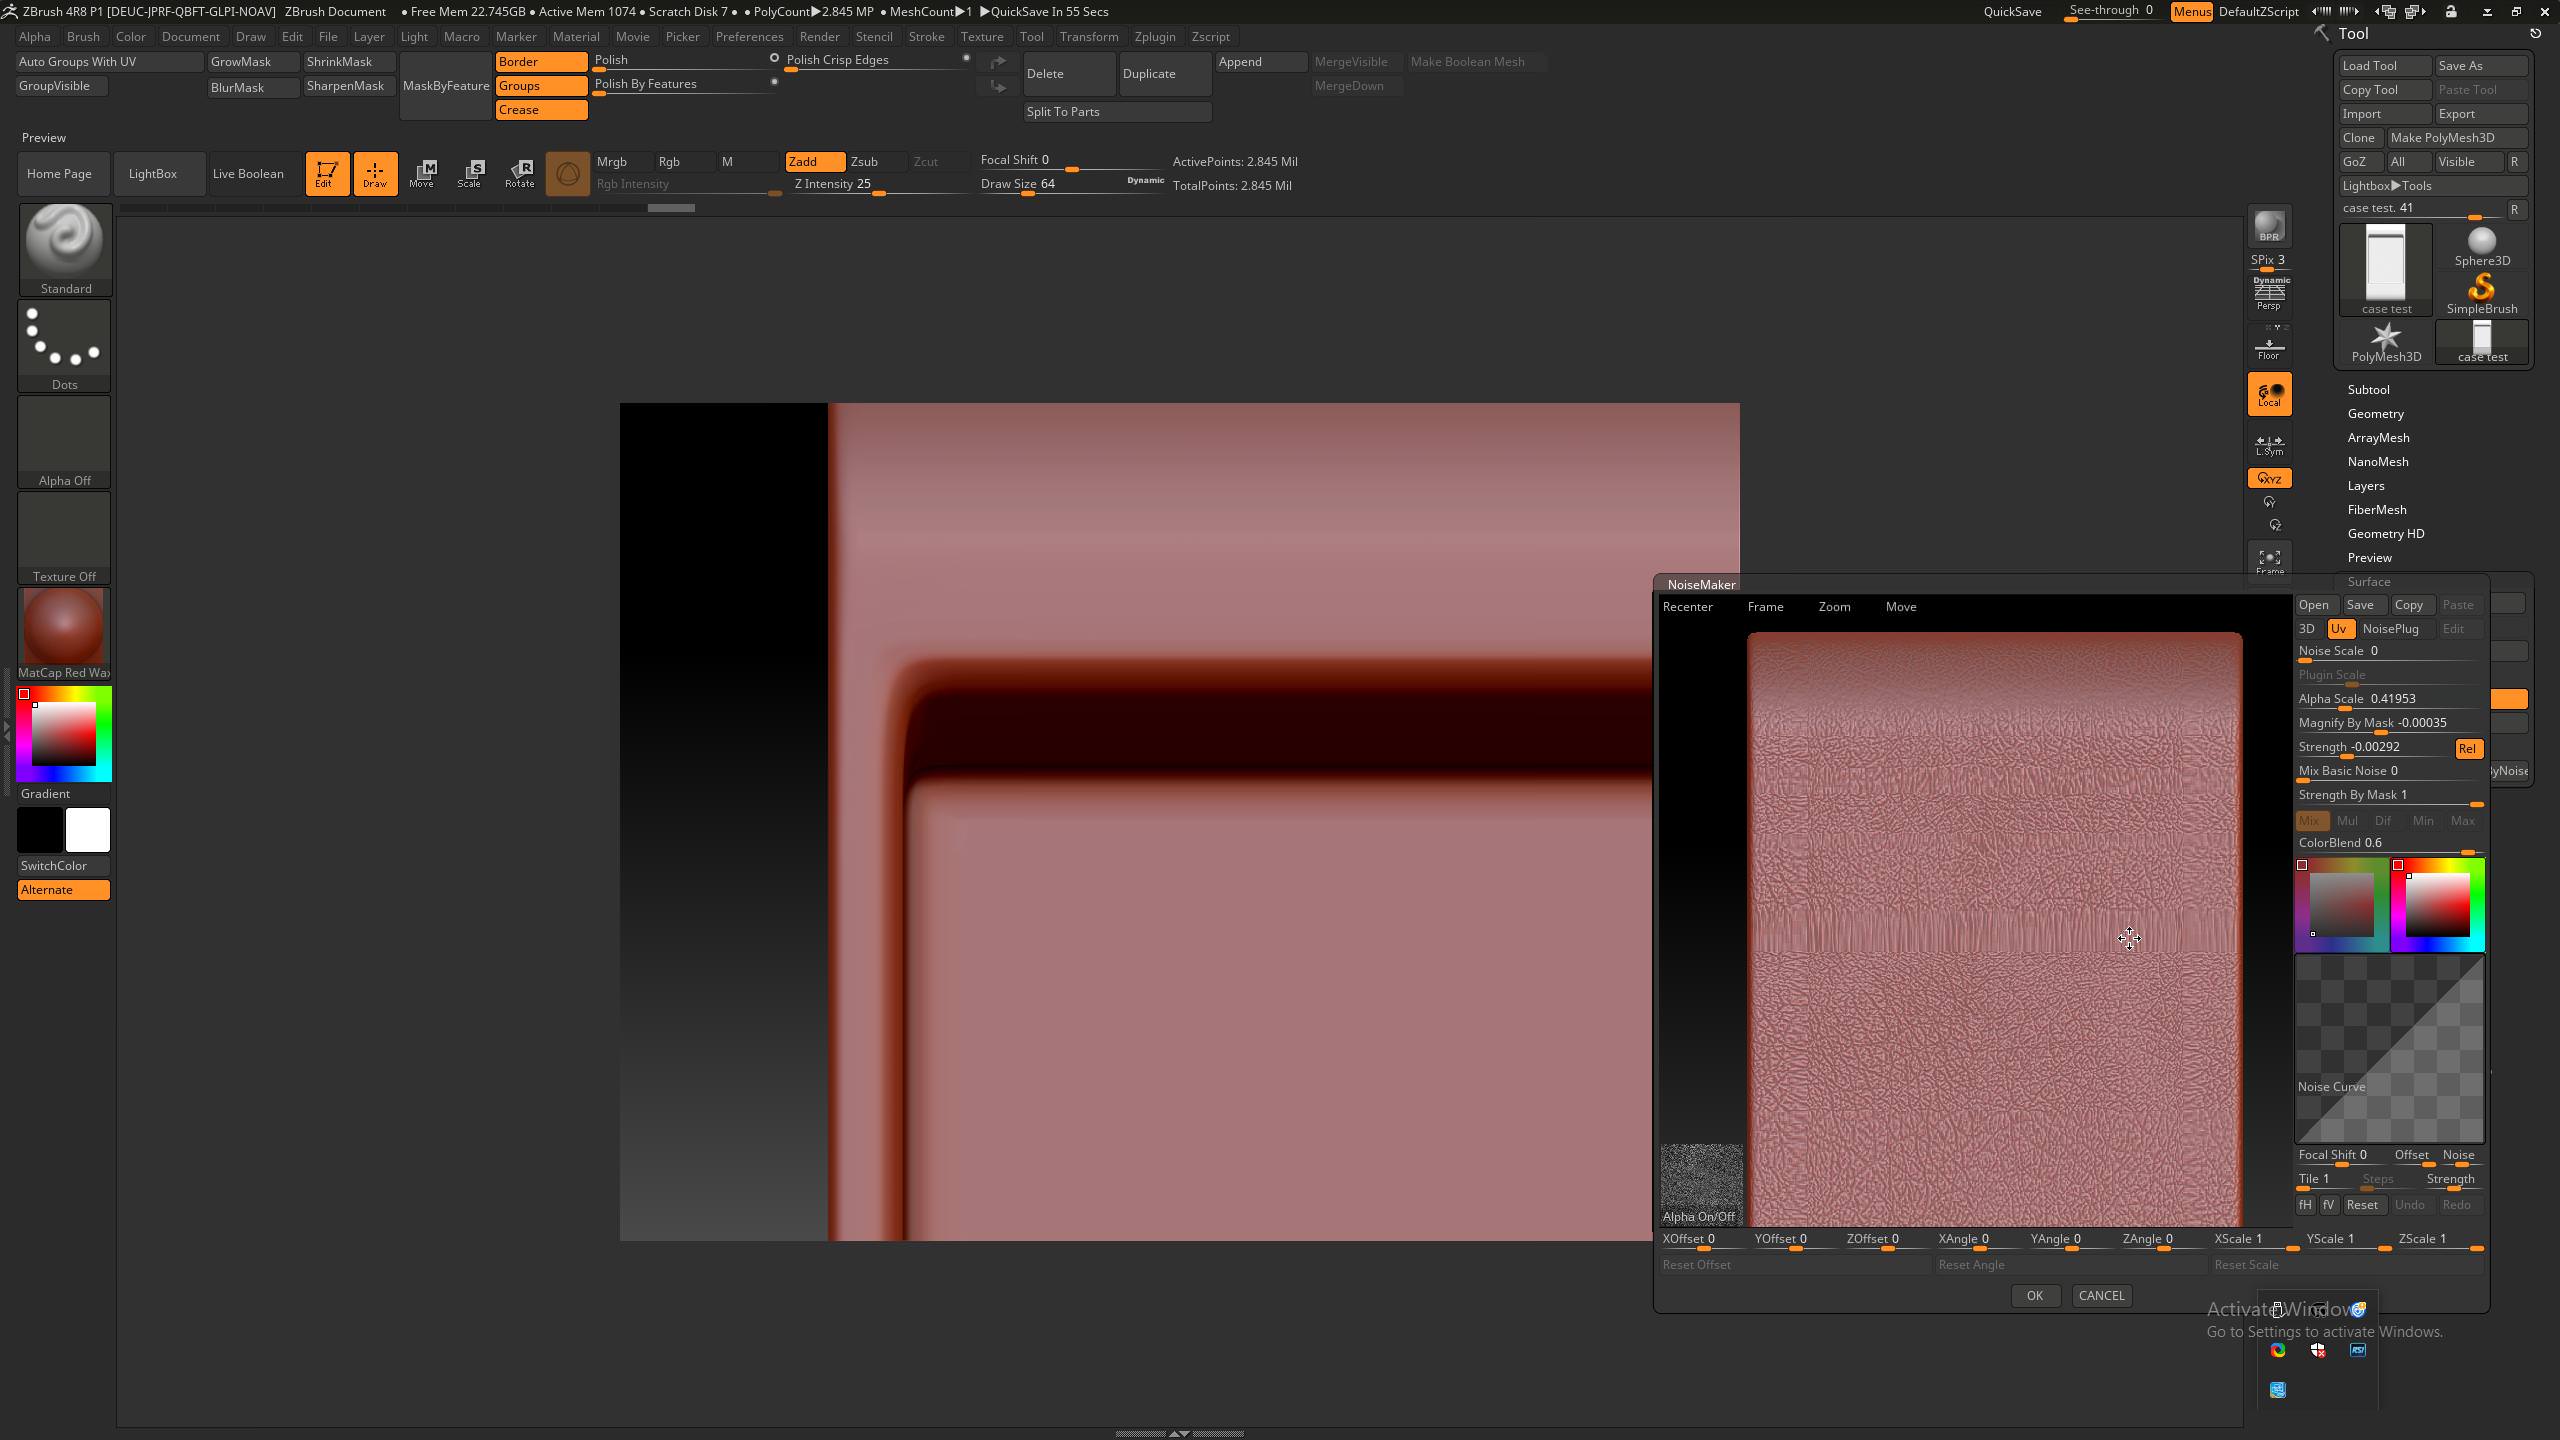
Task: Click the Load Tool button
Action: pyautogui.click(x=2385, y=66)
